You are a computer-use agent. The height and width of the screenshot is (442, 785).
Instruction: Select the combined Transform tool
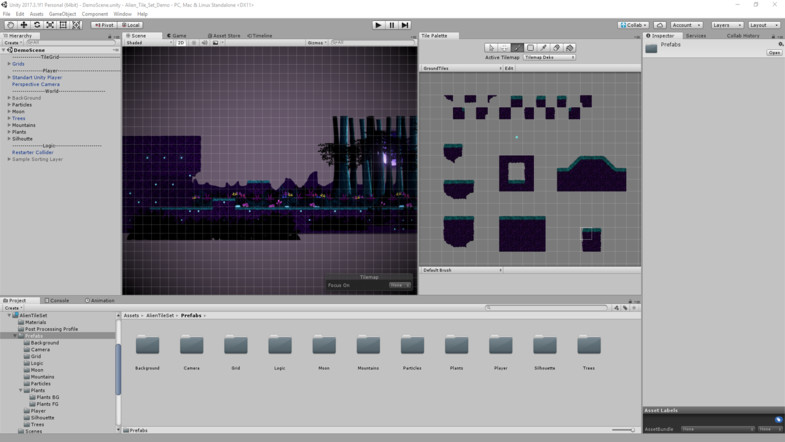pyautogui.click(x=76, y=25)
